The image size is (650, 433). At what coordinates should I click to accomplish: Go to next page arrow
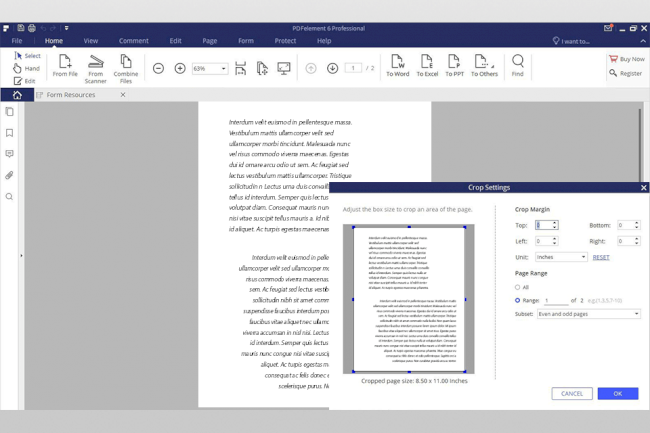pos(332,68)
